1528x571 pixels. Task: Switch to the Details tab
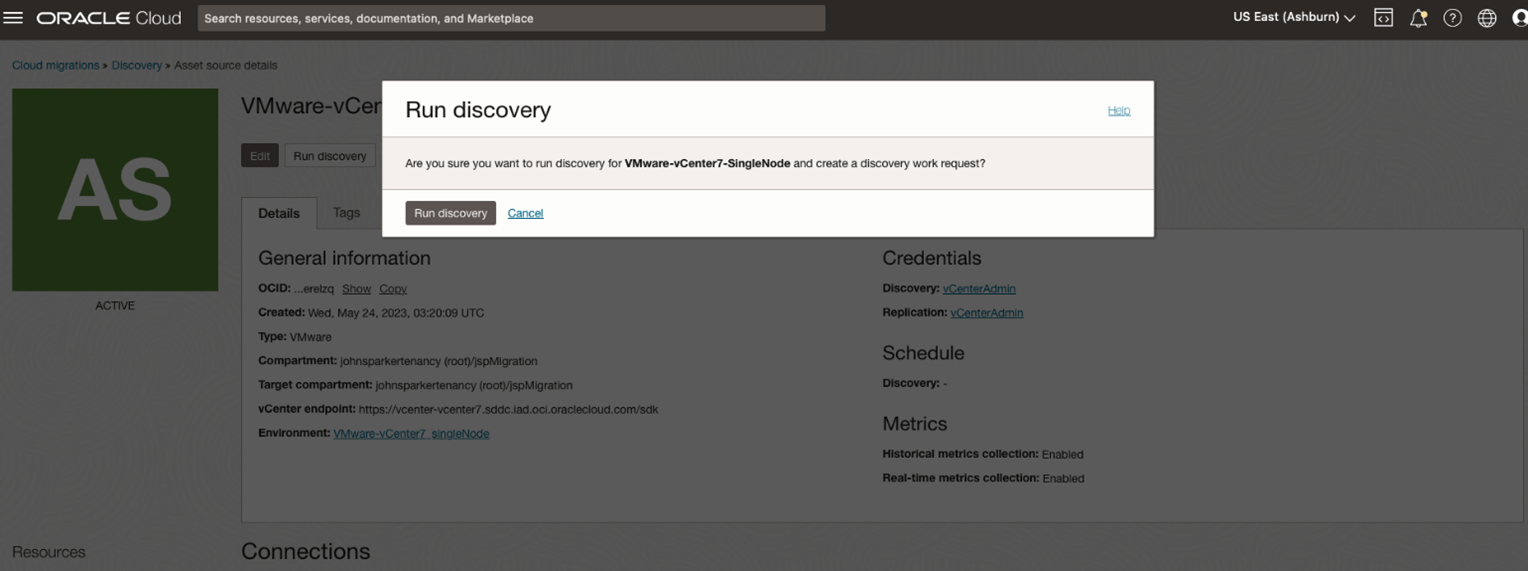point(279,213)
